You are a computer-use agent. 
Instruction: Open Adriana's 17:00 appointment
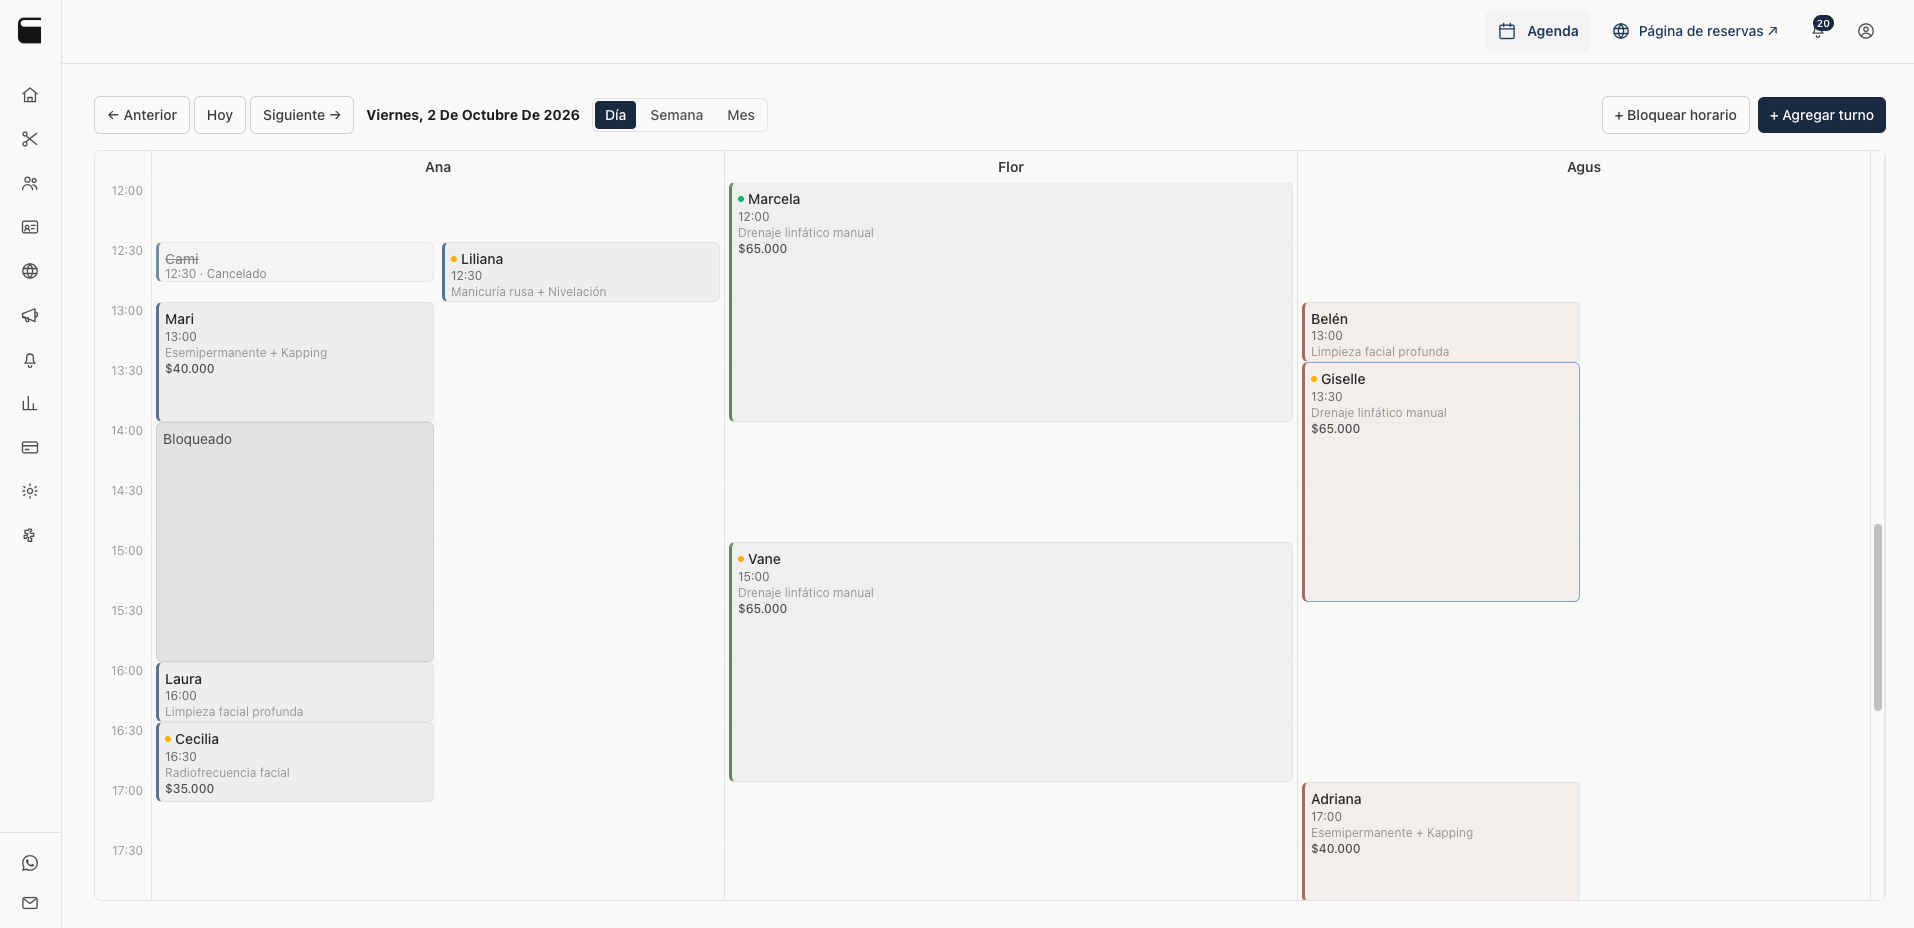(x=1441, y=841)
